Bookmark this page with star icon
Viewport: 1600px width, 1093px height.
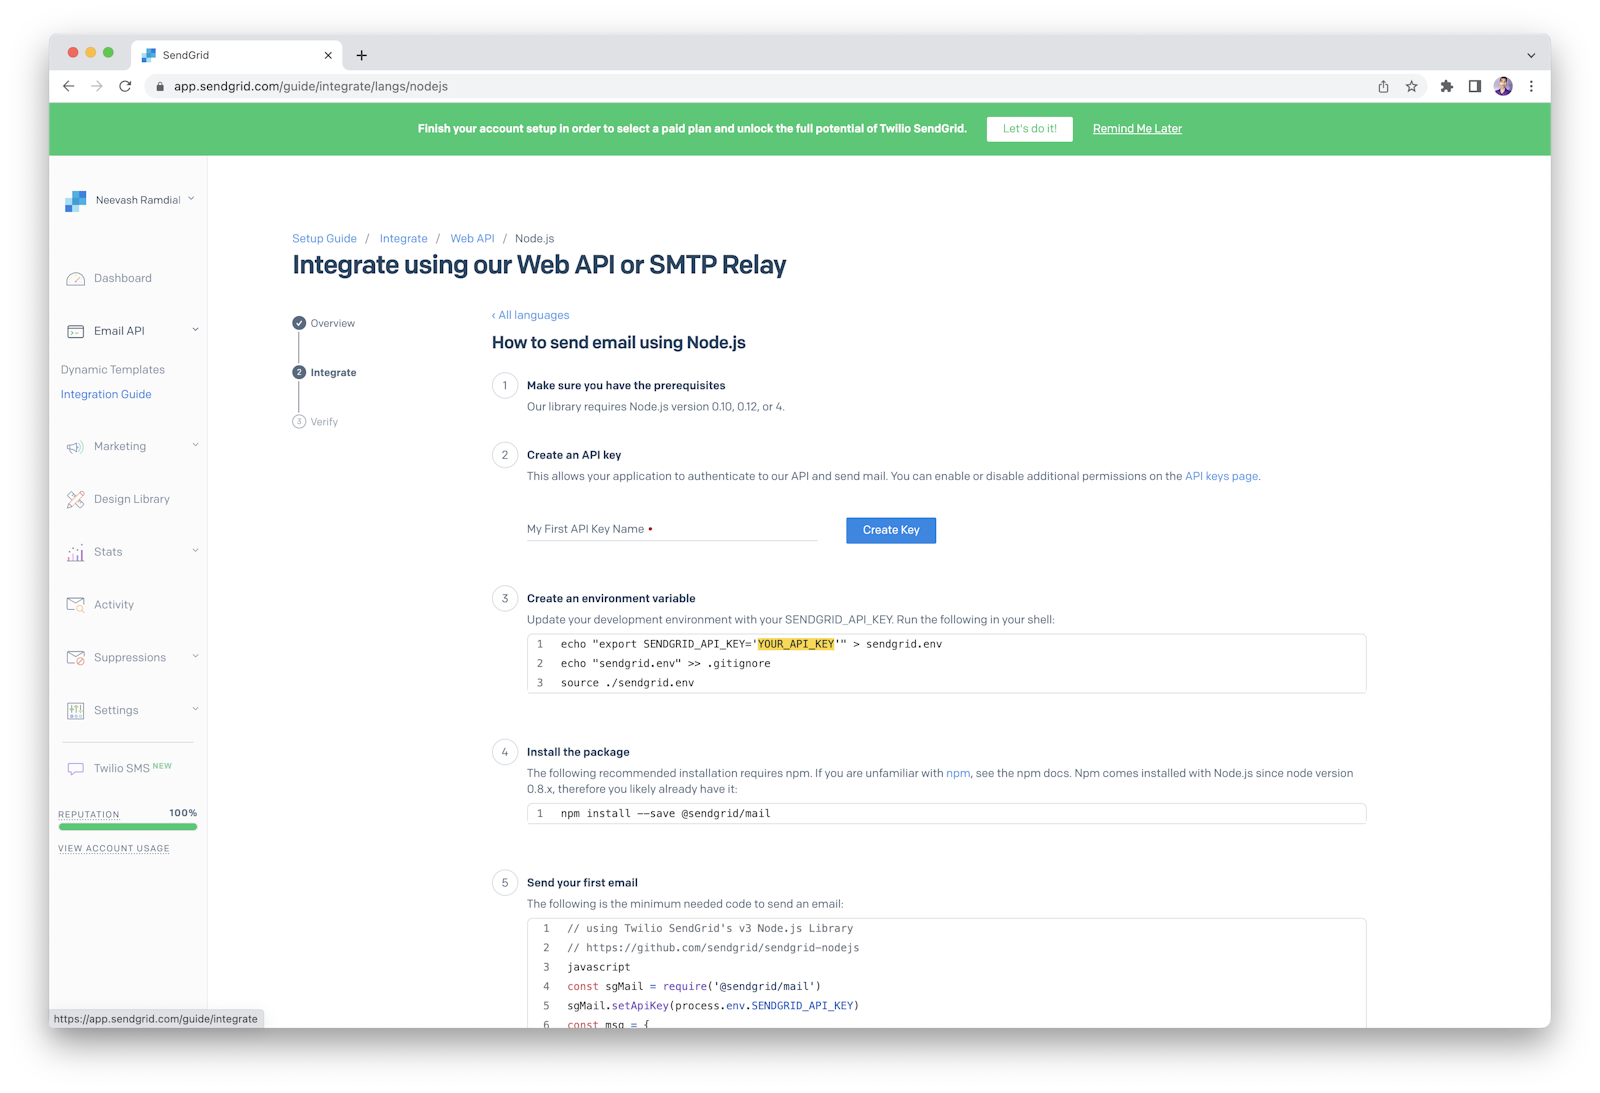[x=1411, y=86]
